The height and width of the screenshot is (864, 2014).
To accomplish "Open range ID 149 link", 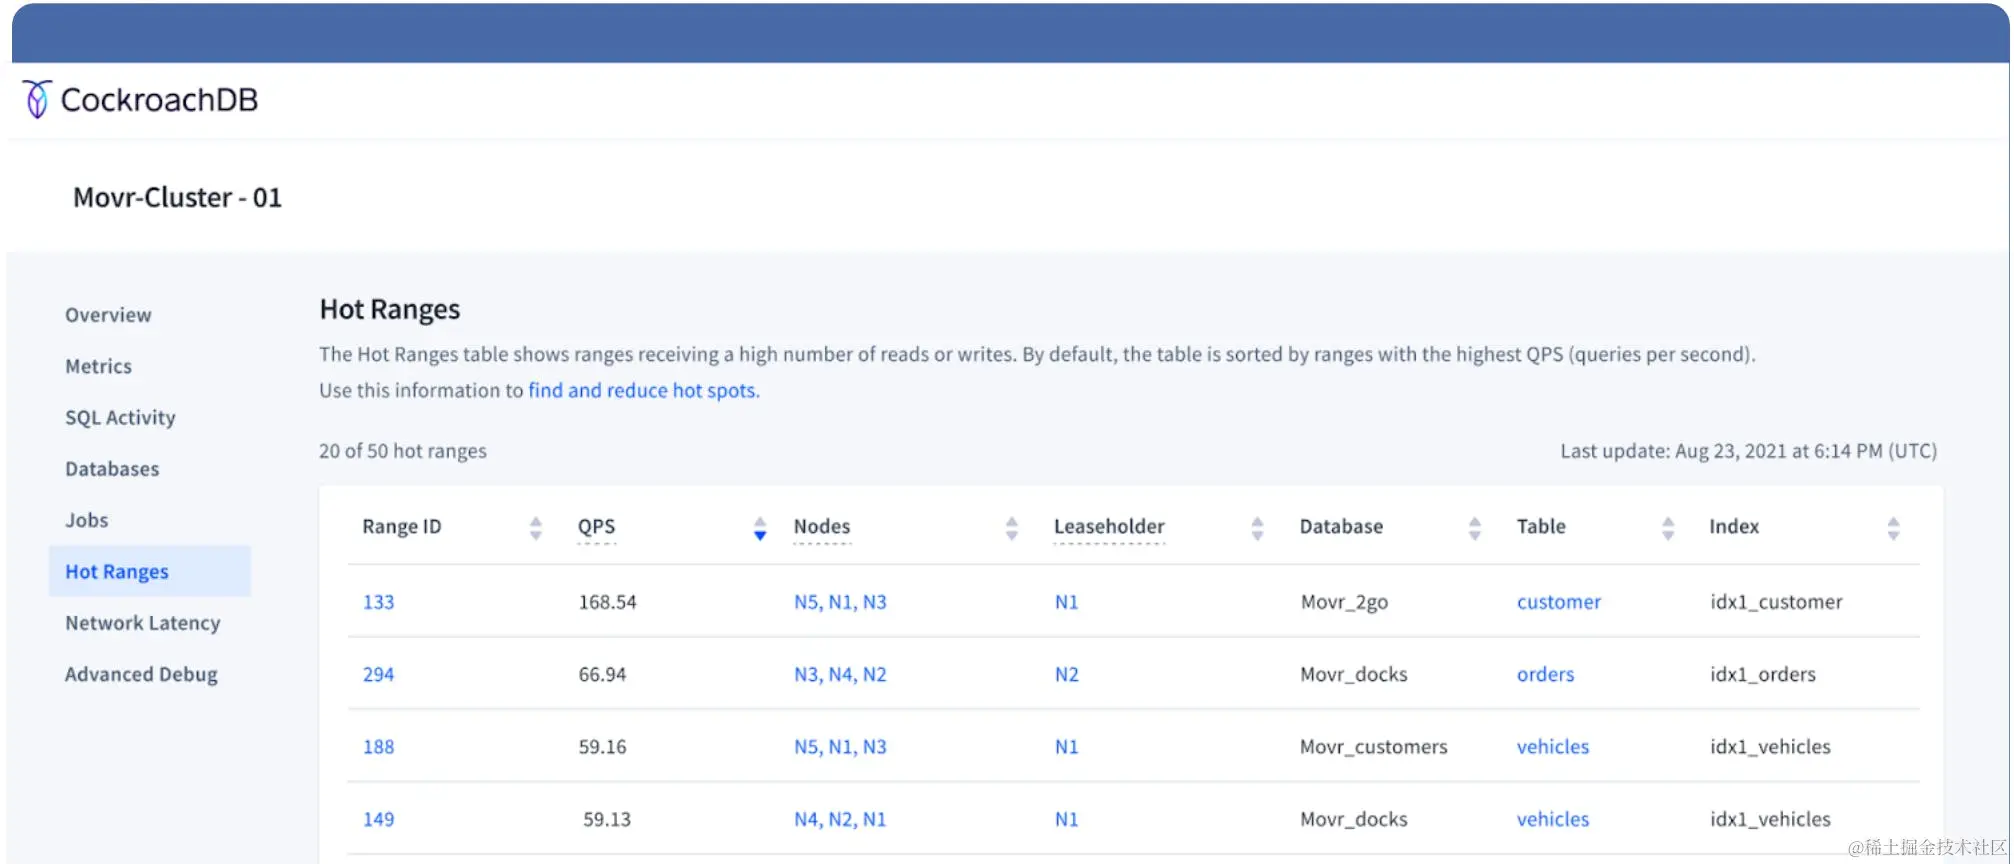I will pyautogui.click(x=378, y=819).
